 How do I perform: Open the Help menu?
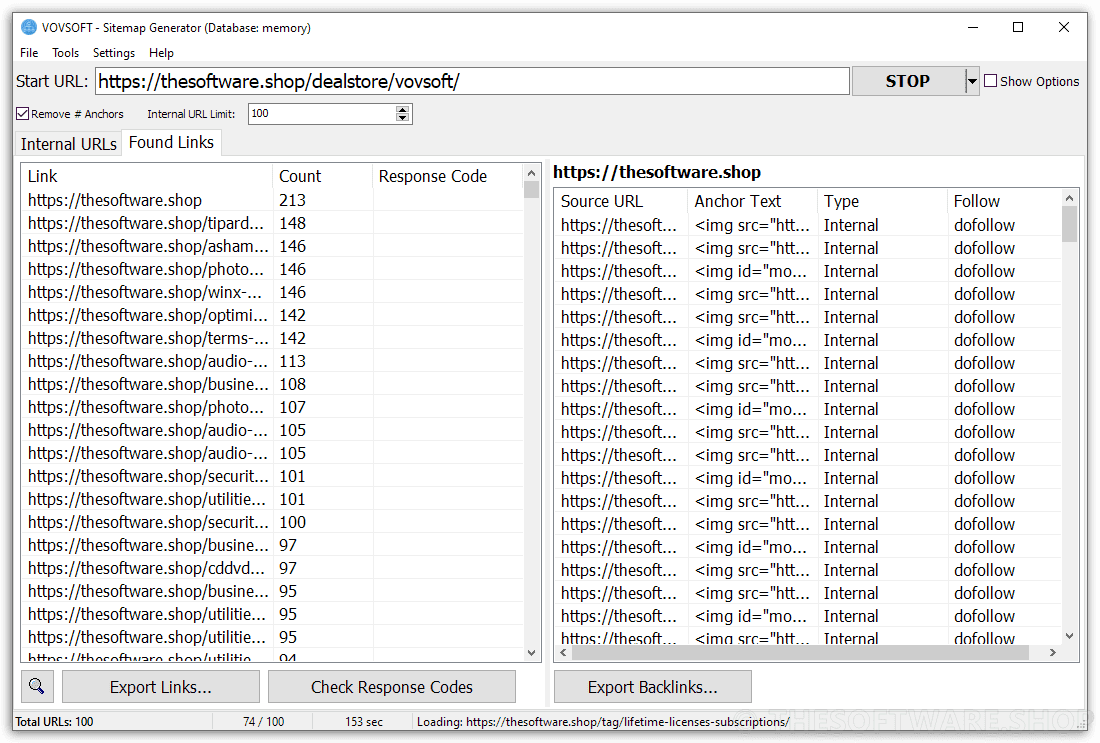point(161,53)
